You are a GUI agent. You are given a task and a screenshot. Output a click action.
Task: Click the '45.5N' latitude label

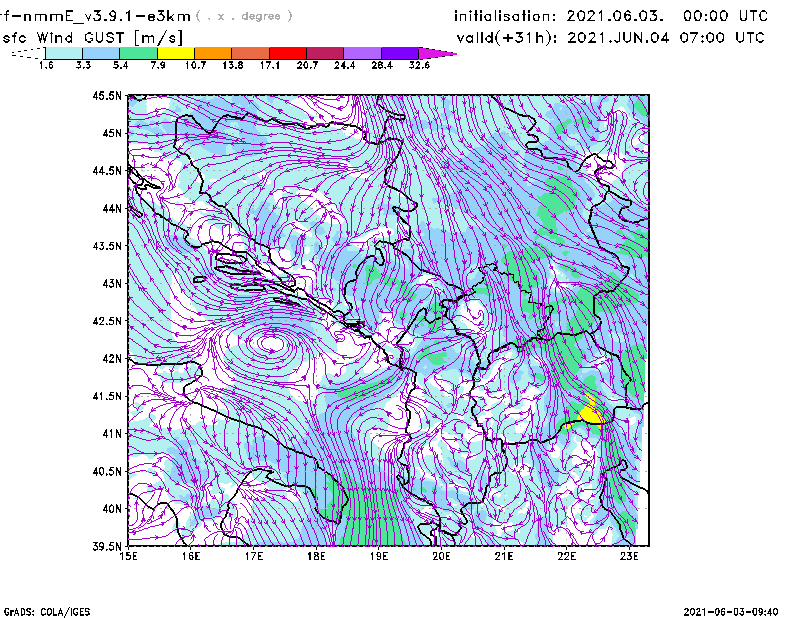coord(107,95)
